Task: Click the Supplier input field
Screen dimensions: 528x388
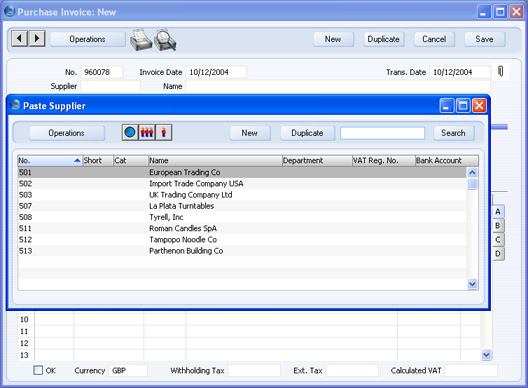Action: pos(110,86)
